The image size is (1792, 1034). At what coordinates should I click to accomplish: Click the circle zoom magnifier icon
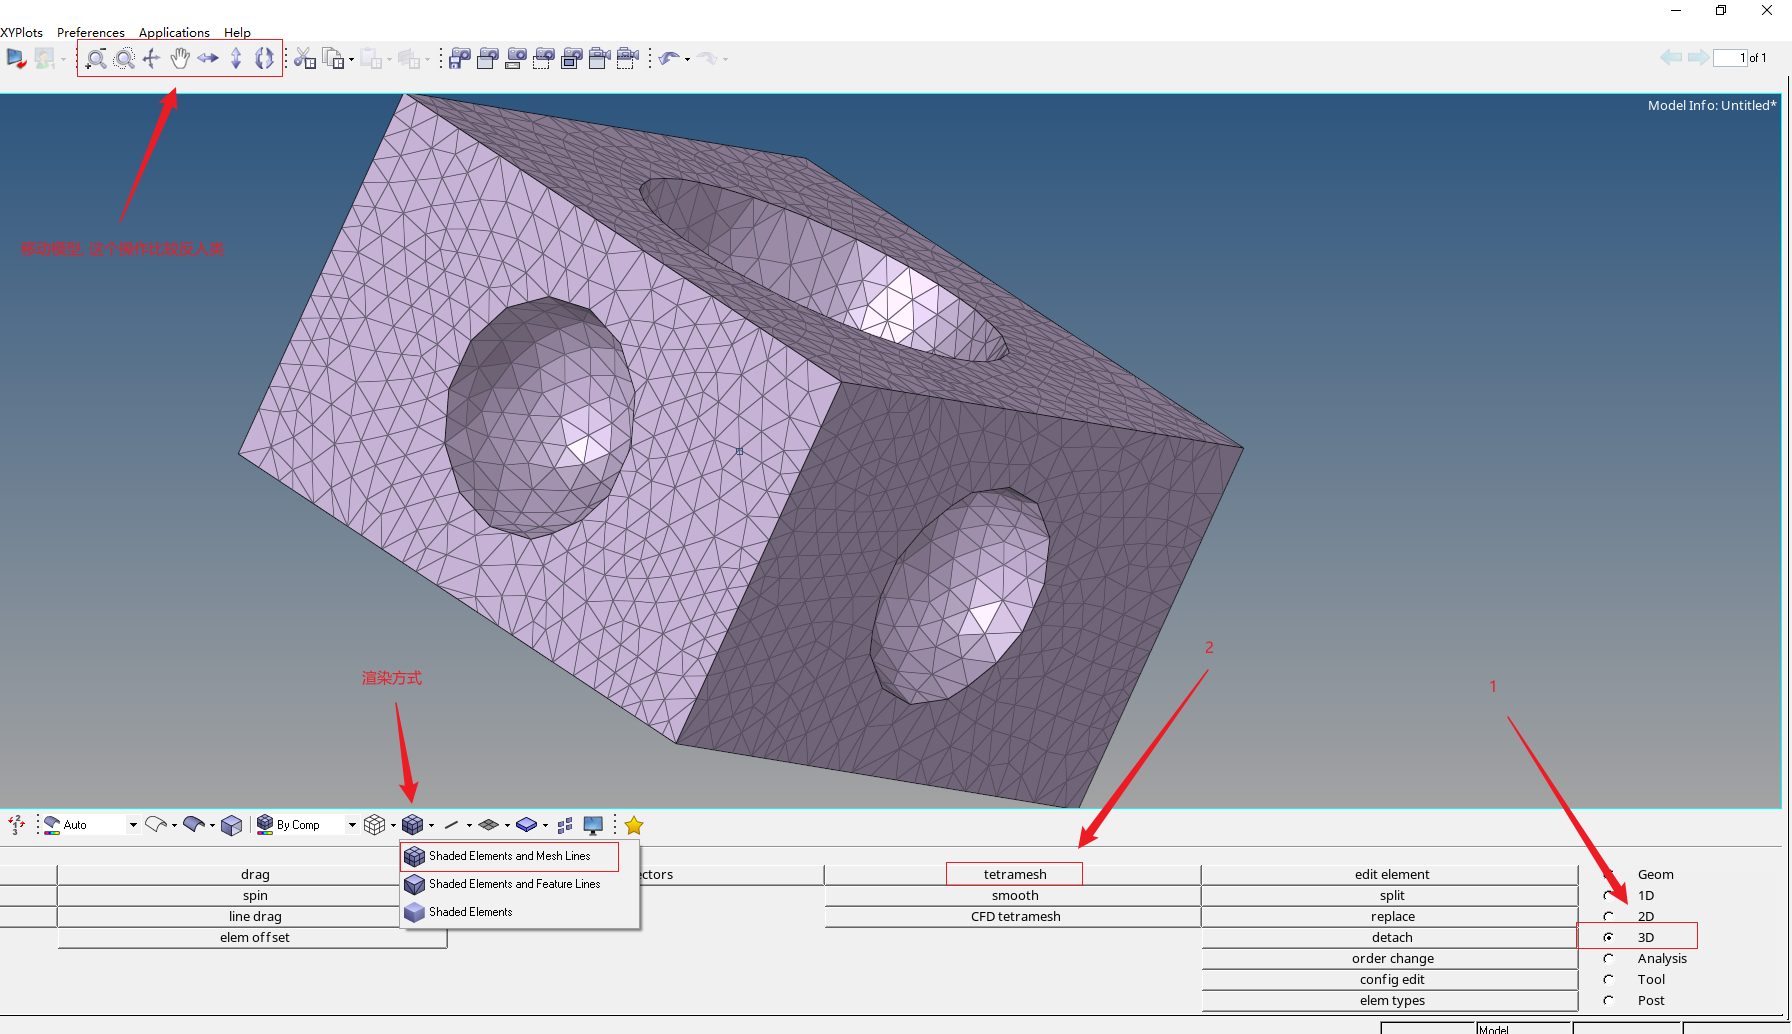(96, 59)
